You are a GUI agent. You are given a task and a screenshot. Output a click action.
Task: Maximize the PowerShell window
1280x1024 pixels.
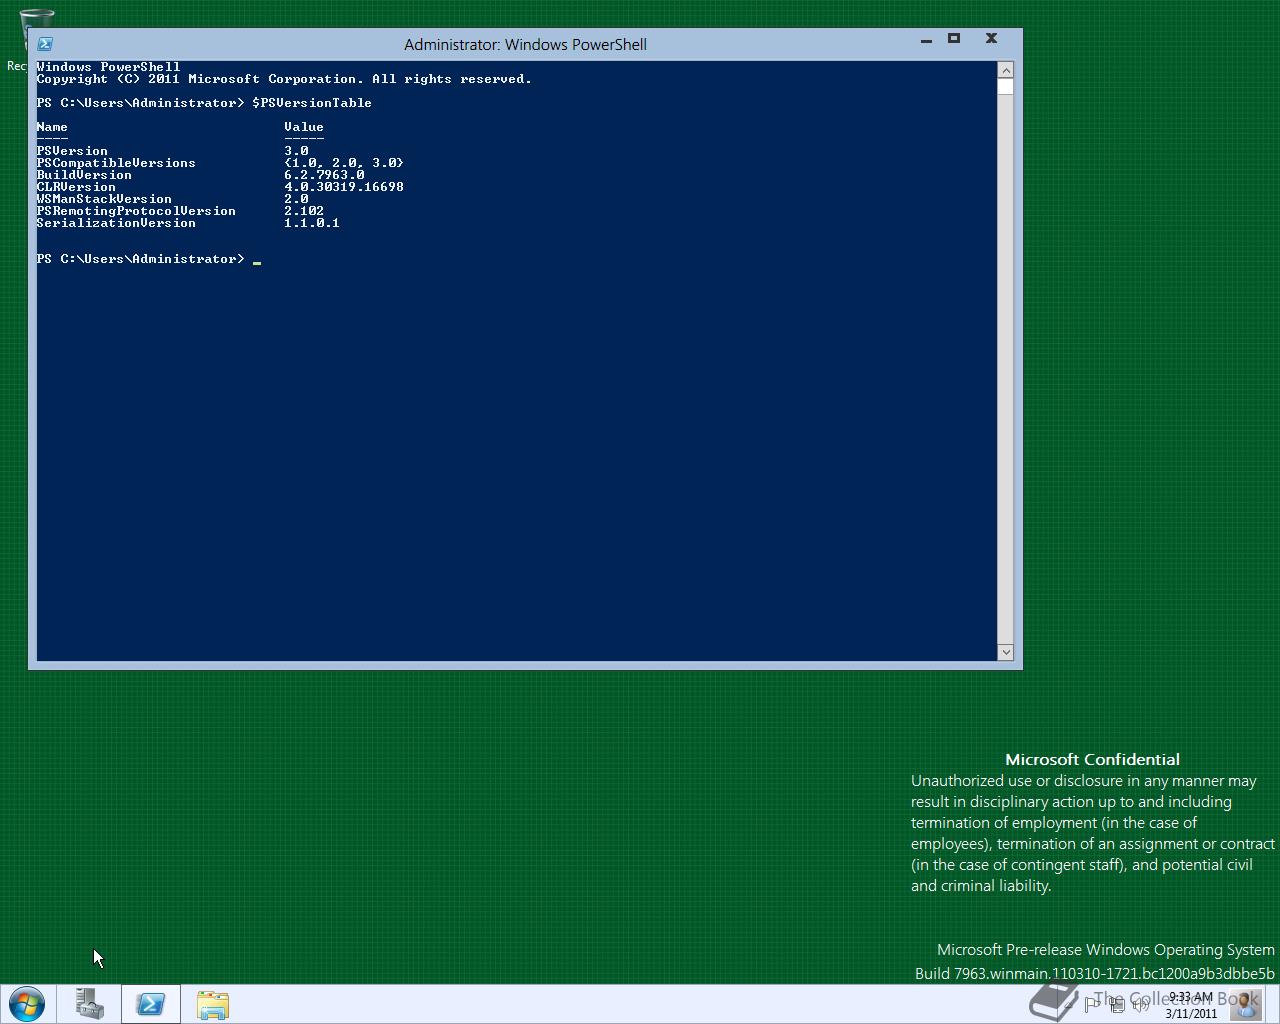click(x=954, y=39)
